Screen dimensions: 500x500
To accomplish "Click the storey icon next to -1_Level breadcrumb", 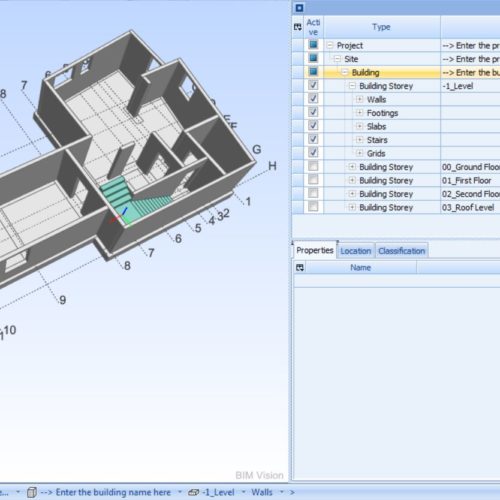I will pos(194,492).
